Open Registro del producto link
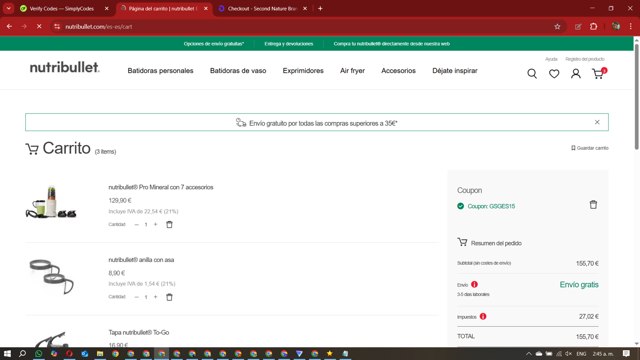 coord(584,59)
